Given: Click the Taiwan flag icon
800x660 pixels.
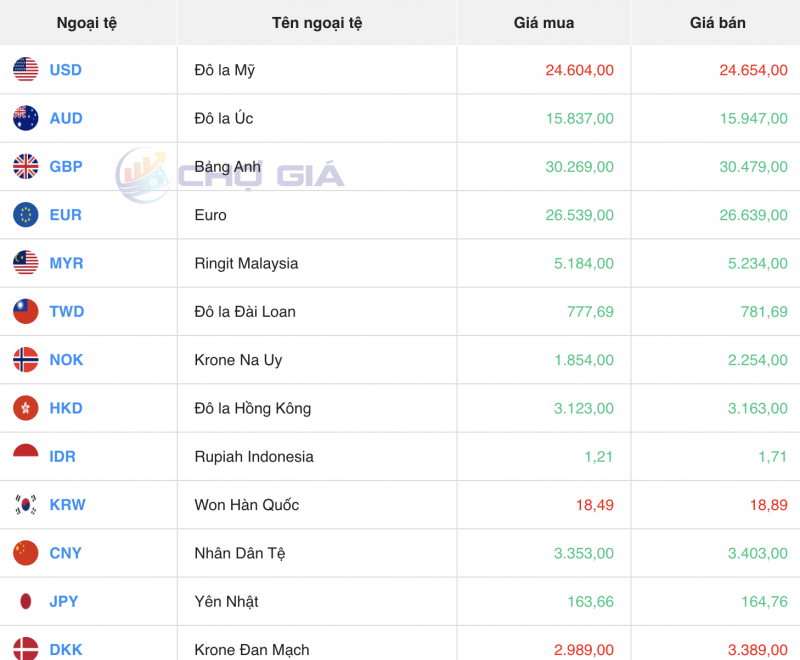Looking at the screenshot, I should click(x=26, y=312).
